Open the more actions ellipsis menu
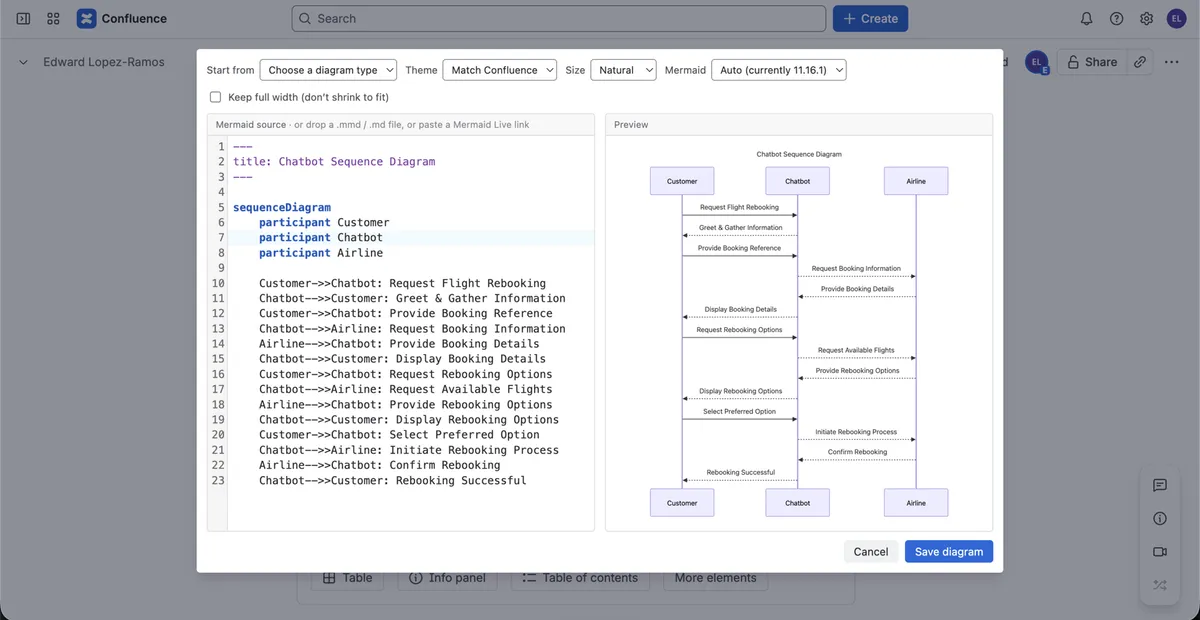 (x=1171, y=62)
